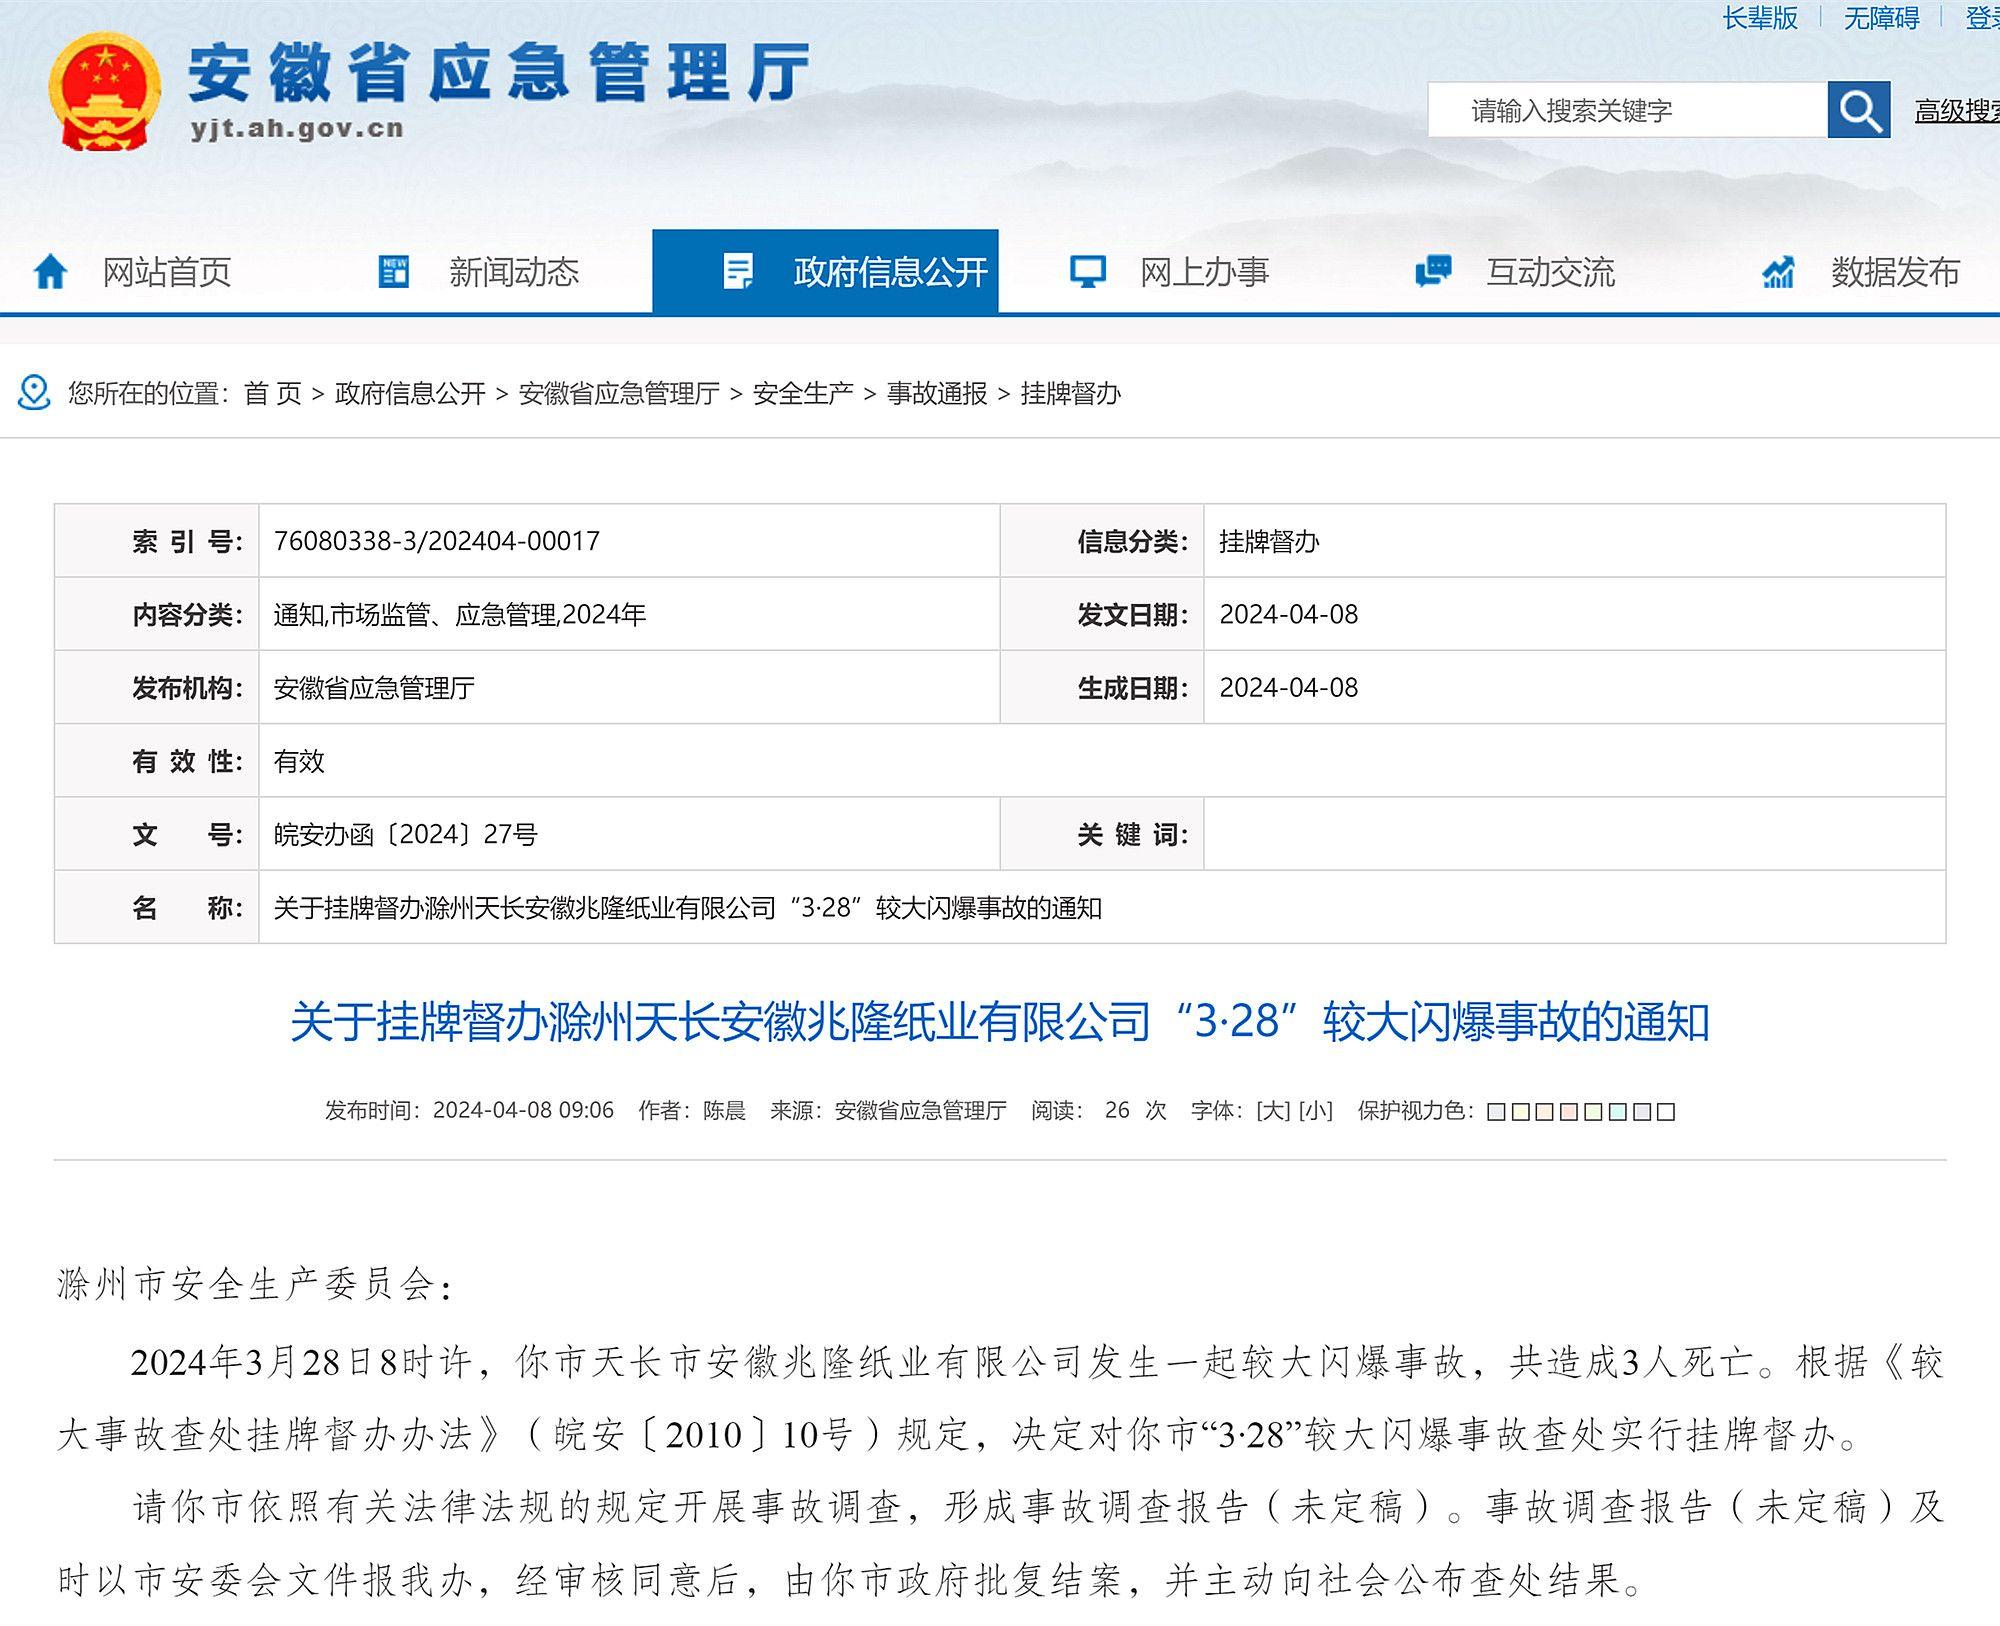Click the location pin breadcrumb icon

click(34, 393)
